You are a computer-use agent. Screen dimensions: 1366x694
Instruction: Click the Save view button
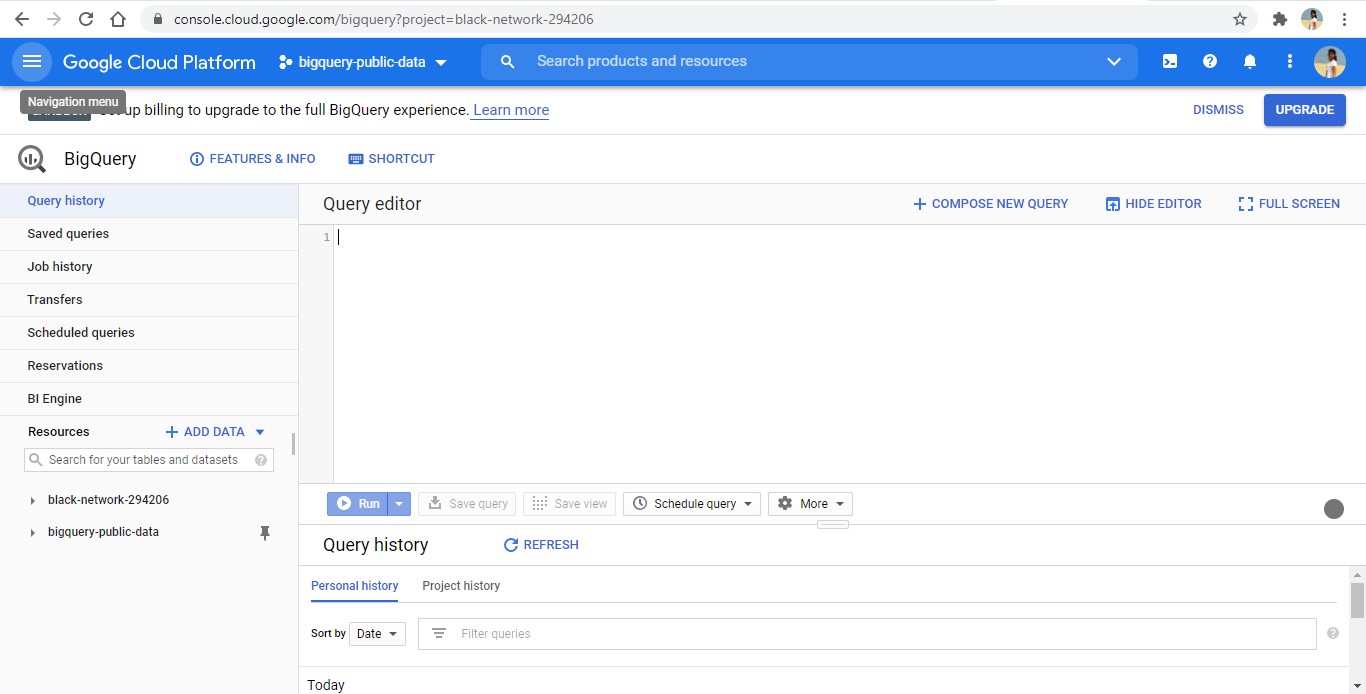569,504
